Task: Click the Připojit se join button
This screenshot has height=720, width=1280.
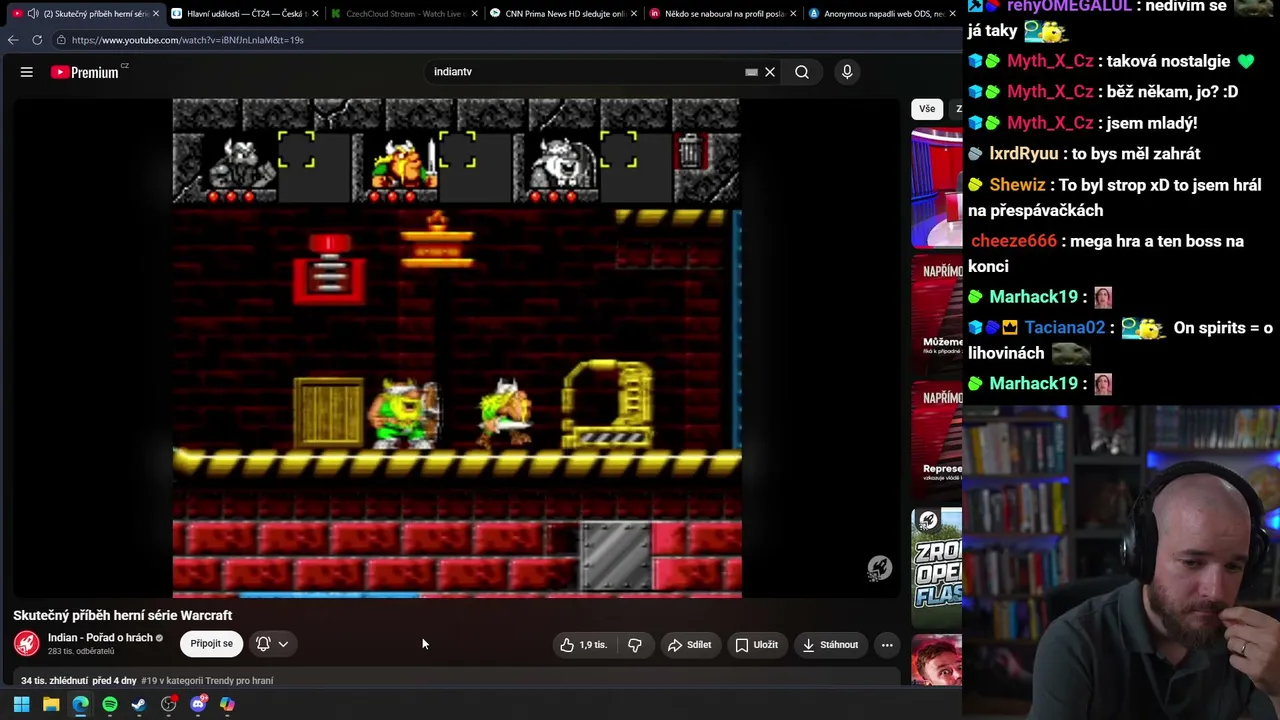Action: [211, 644]
